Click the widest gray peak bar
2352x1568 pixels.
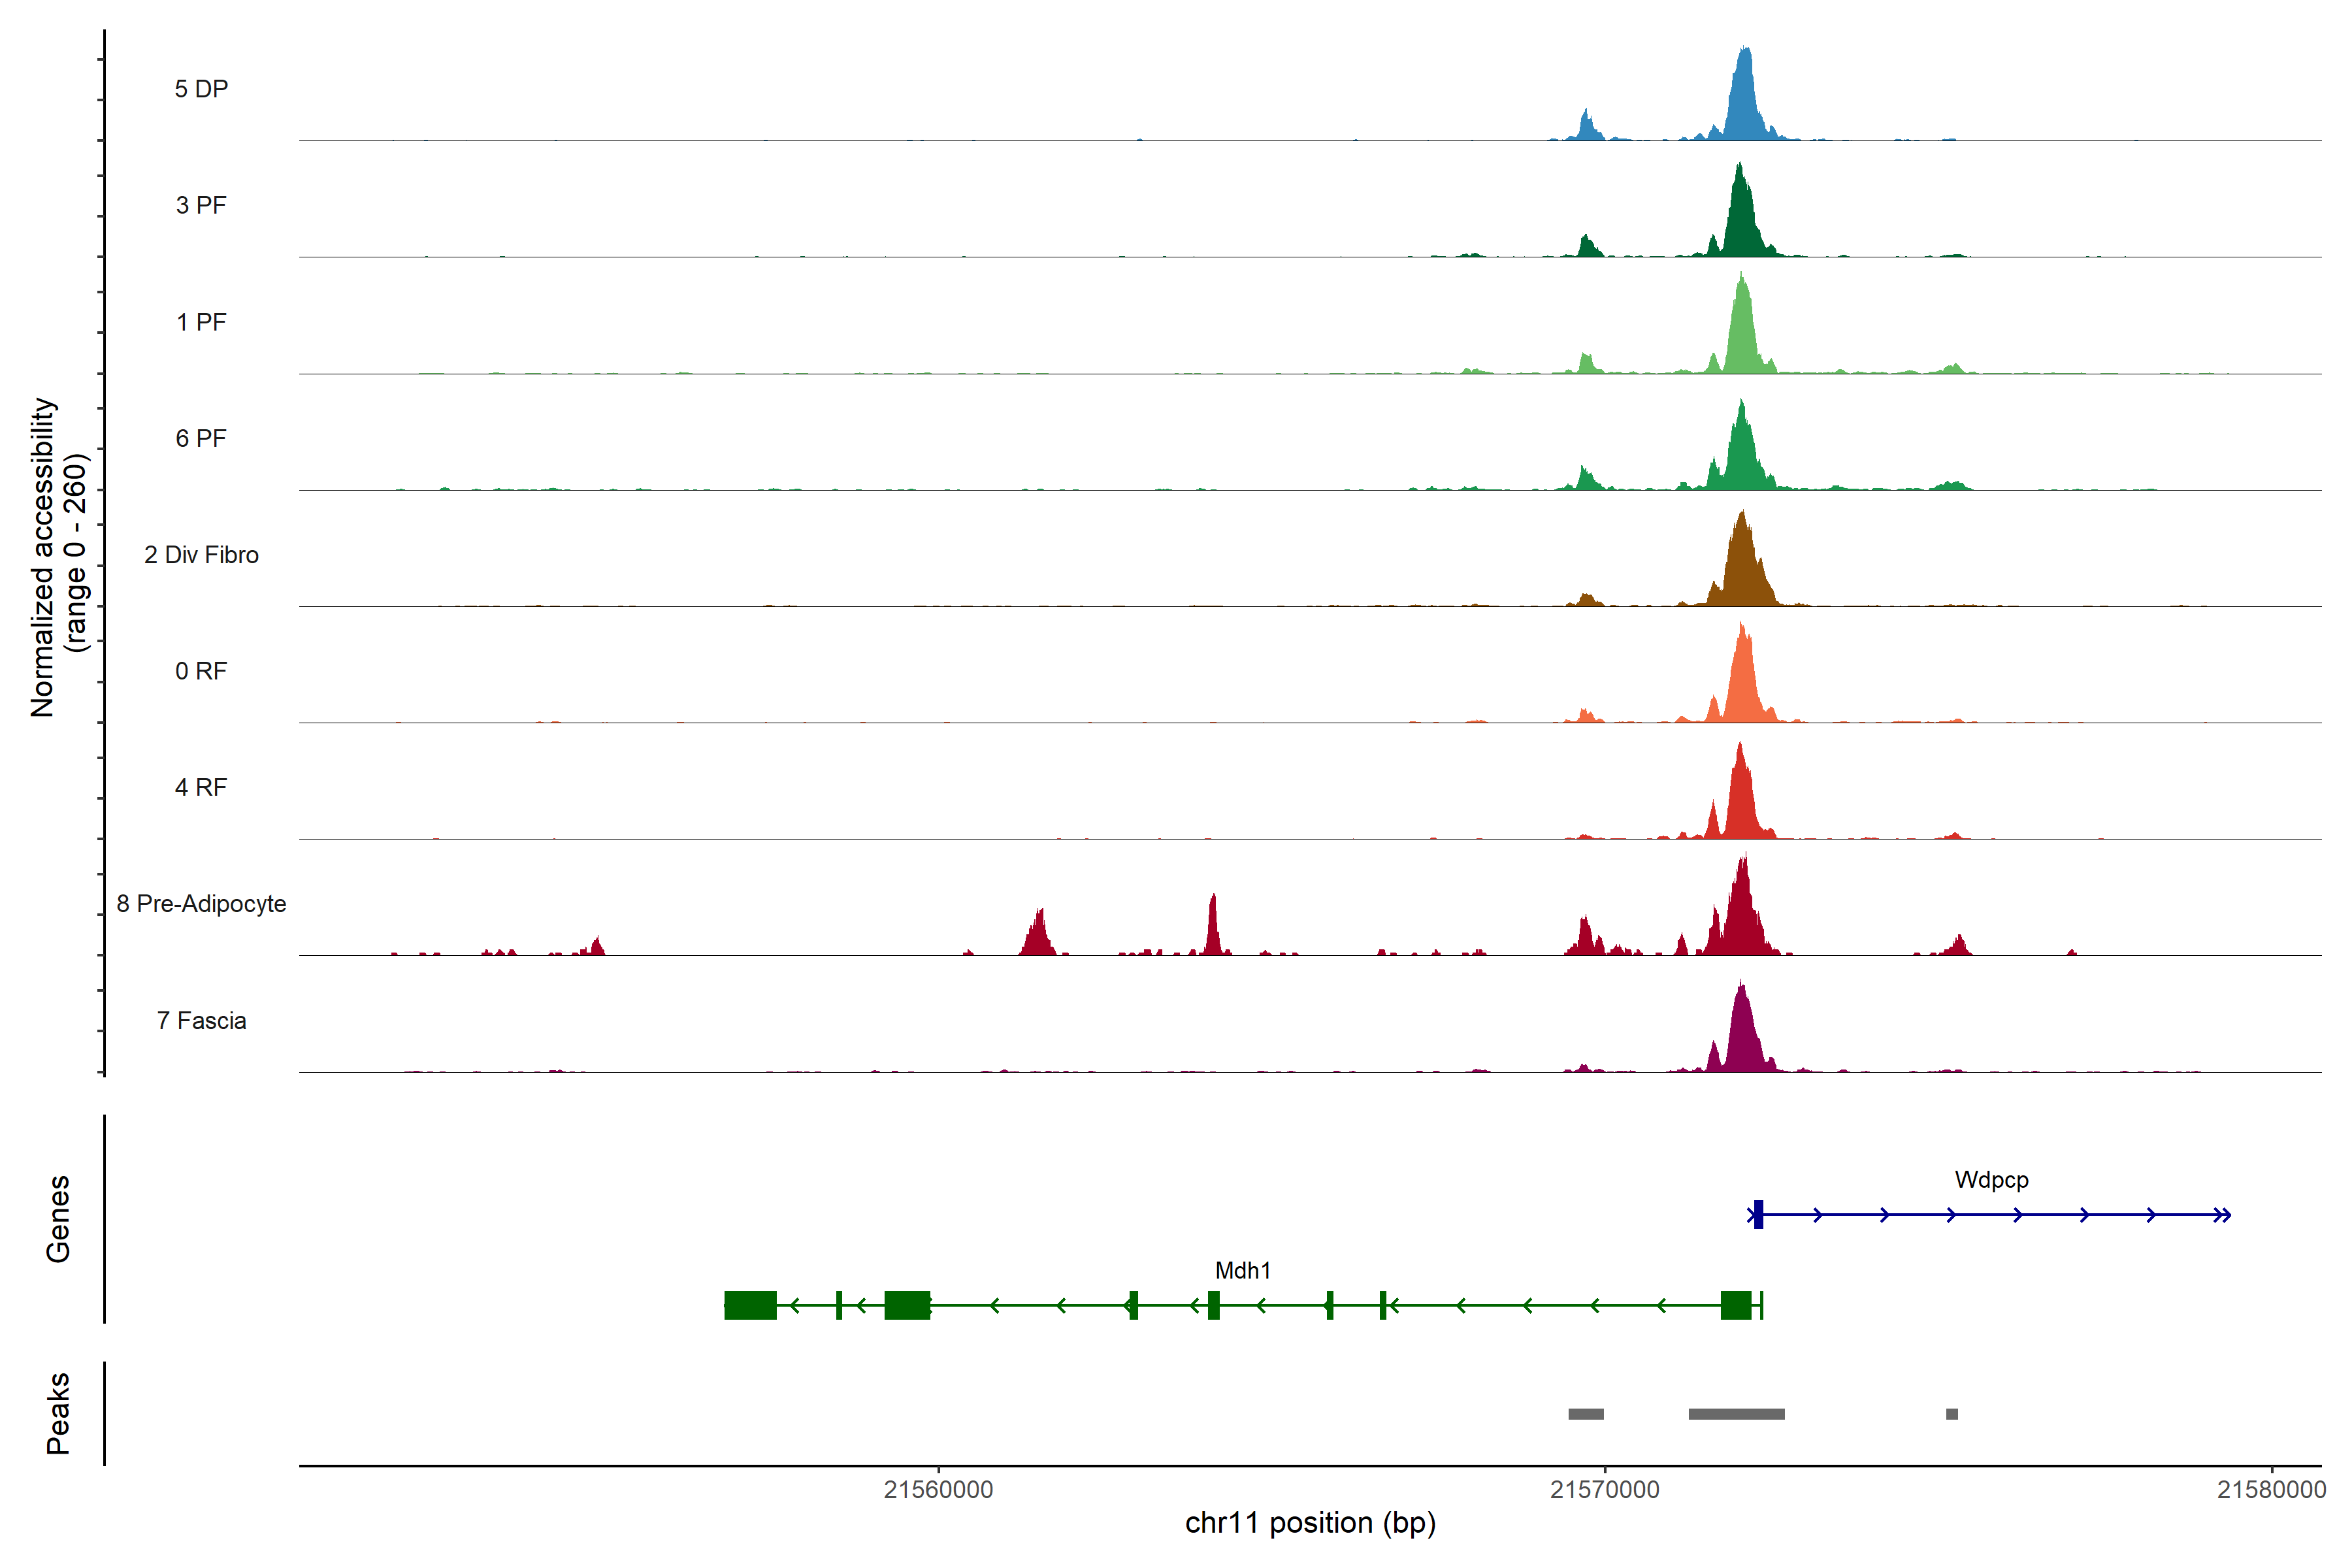click(x=1736, y=1413)
